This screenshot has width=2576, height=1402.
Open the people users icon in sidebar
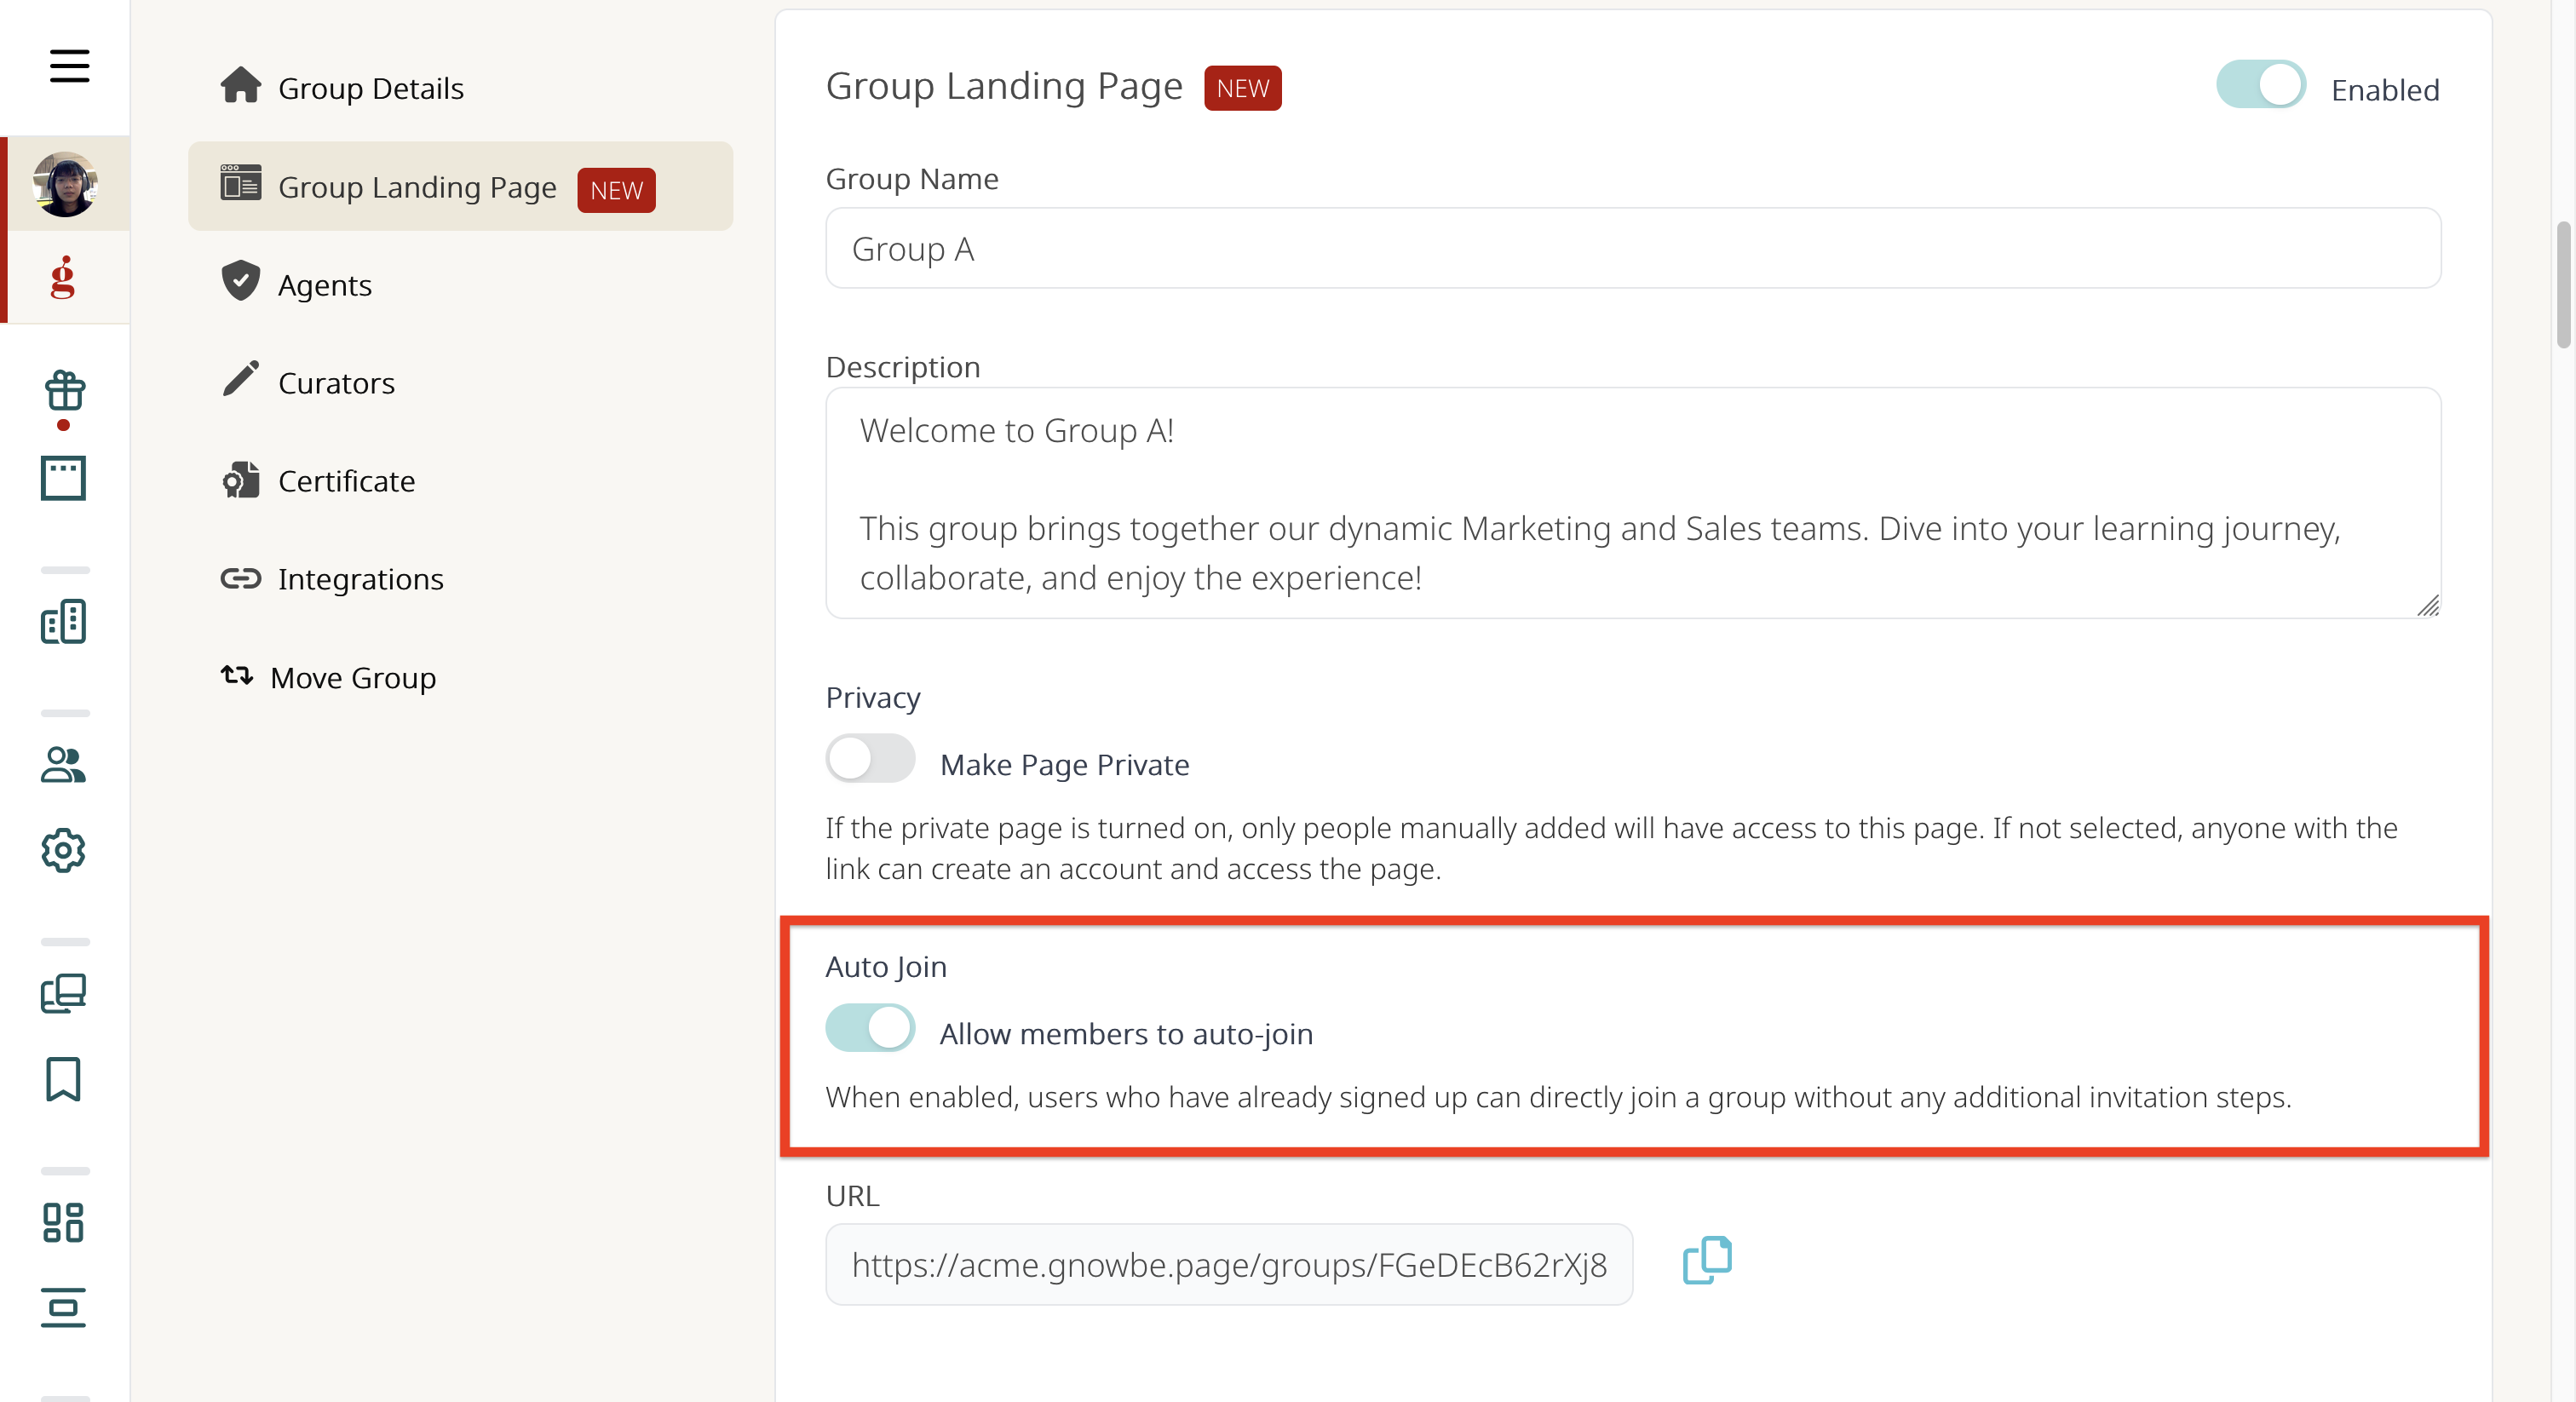coord(64,765)
